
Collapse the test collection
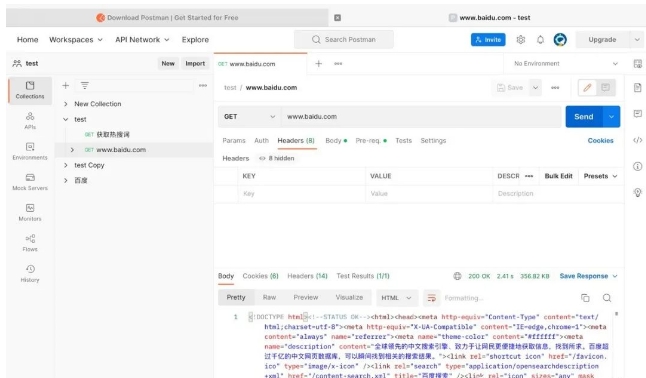pyautogui.click(x=66, y=119)
